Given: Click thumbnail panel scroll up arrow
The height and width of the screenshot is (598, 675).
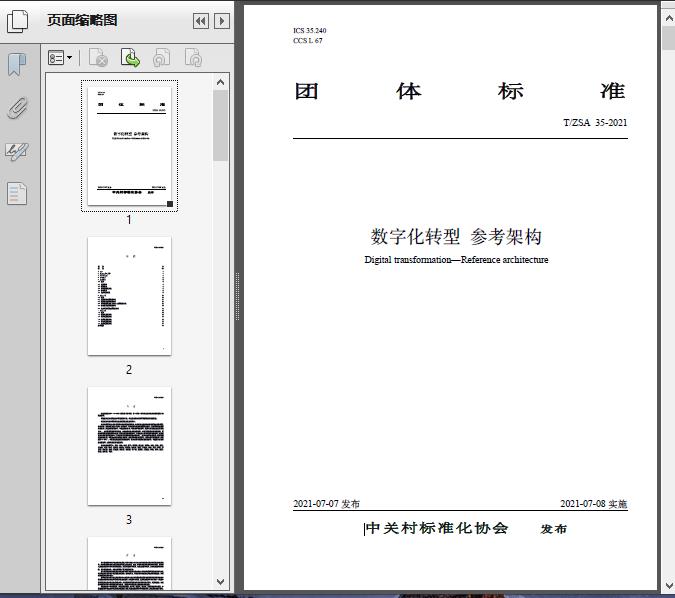Looking at the screenshot, I should point(220,82).
